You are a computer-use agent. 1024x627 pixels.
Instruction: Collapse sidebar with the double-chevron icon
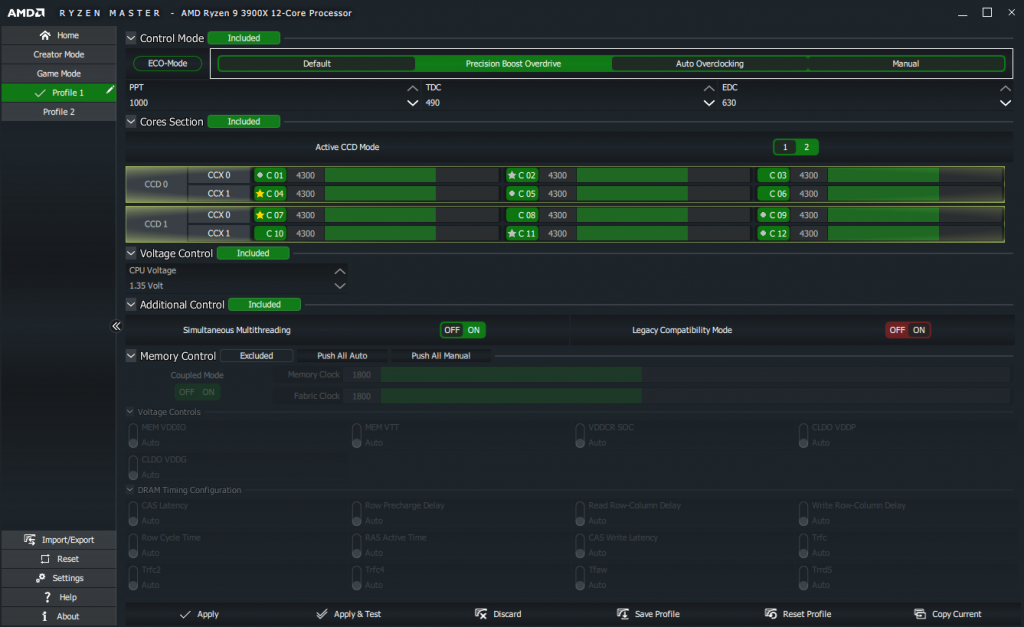(x=116, y=326)
